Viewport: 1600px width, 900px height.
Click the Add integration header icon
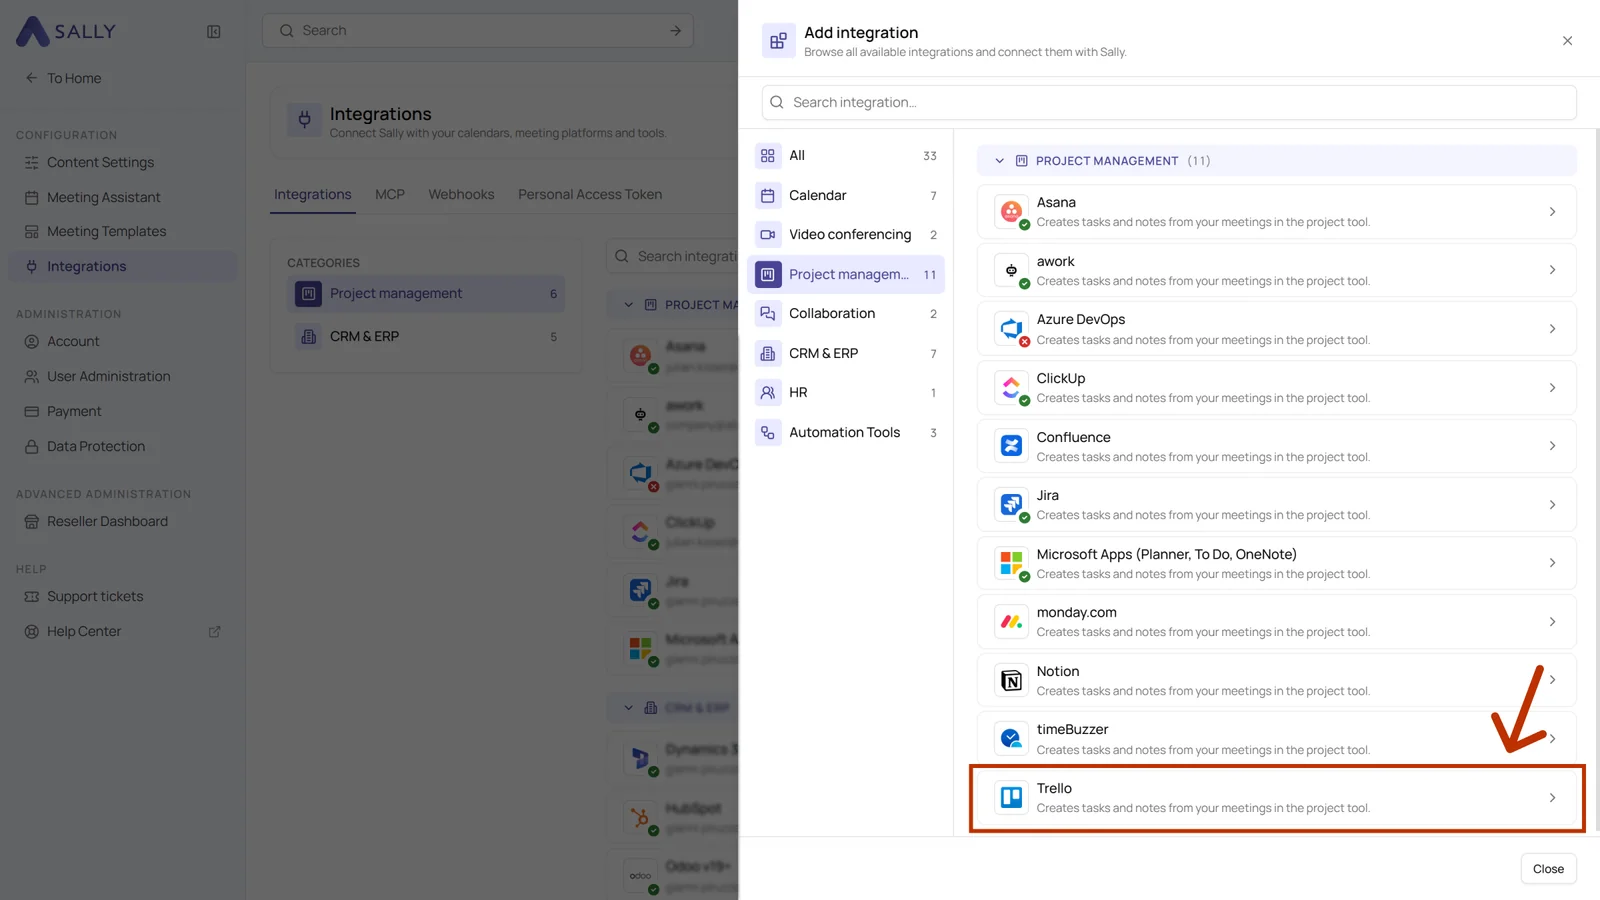(x=778, y=41)
